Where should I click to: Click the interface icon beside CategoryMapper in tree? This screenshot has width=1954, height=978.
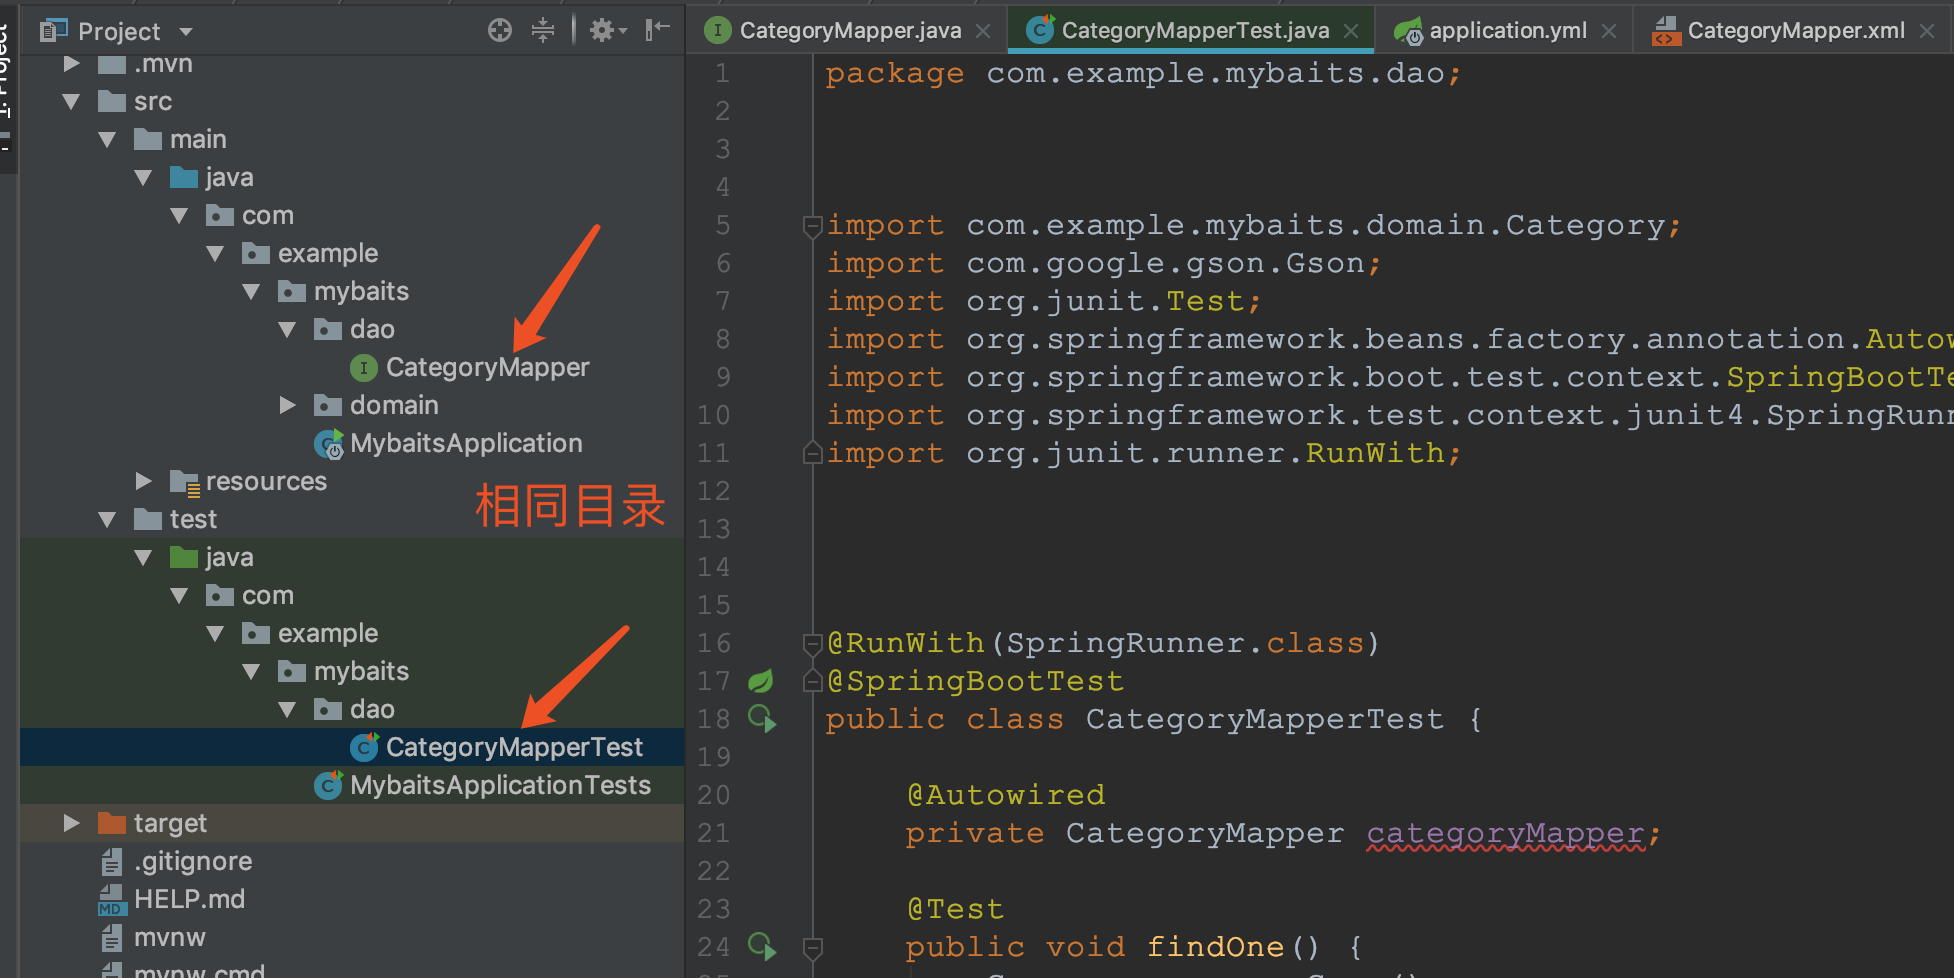pos(364,368)
